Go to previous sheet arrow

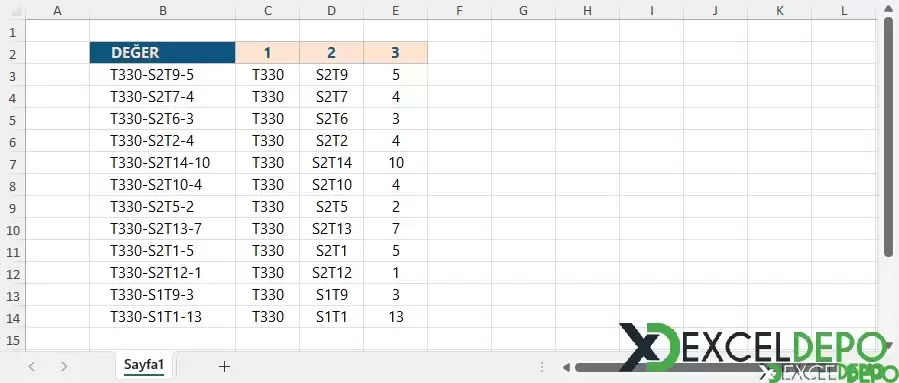point(32,366)
